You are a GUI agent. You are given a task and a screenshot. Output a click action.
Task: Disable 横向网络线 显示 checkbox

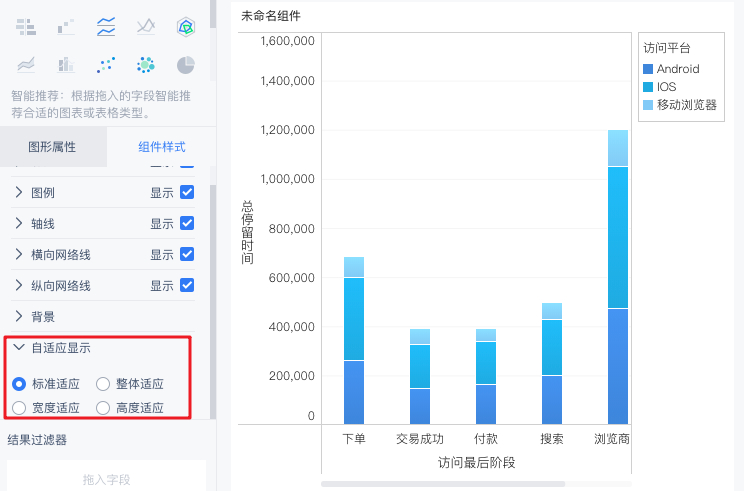click(x=187, y=254)
